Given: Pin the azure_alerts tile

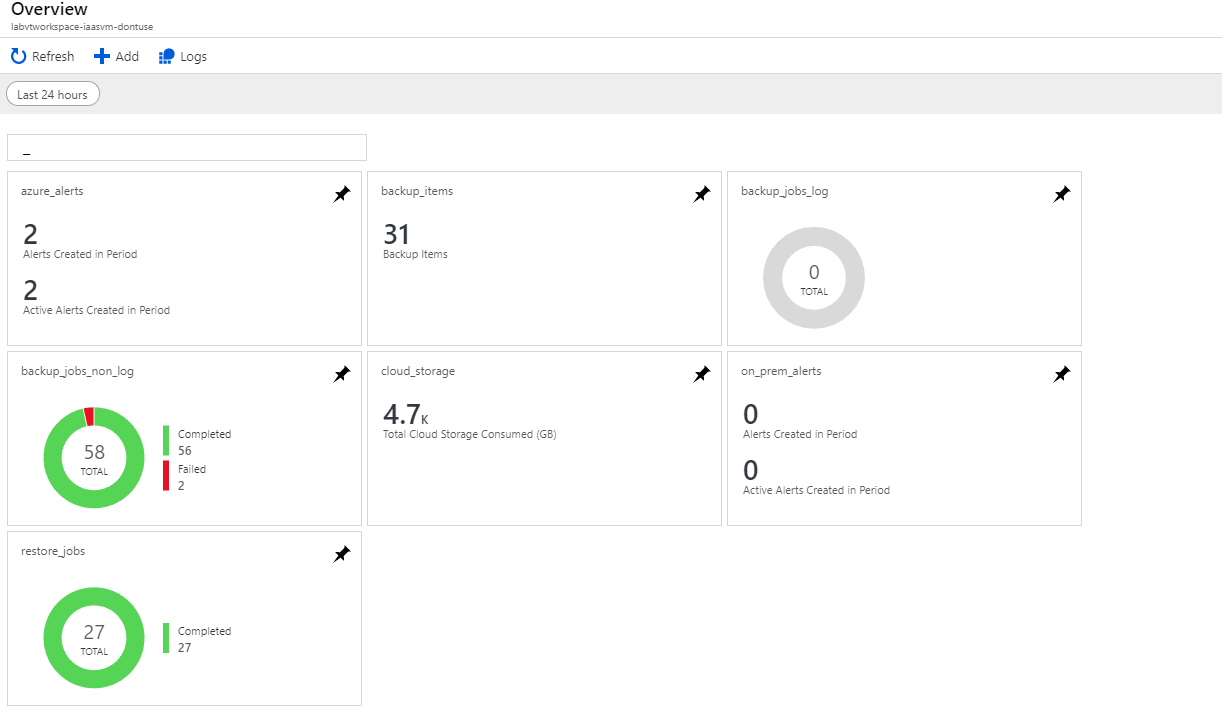Looking at the screenshot, I should tap(342, 195).
